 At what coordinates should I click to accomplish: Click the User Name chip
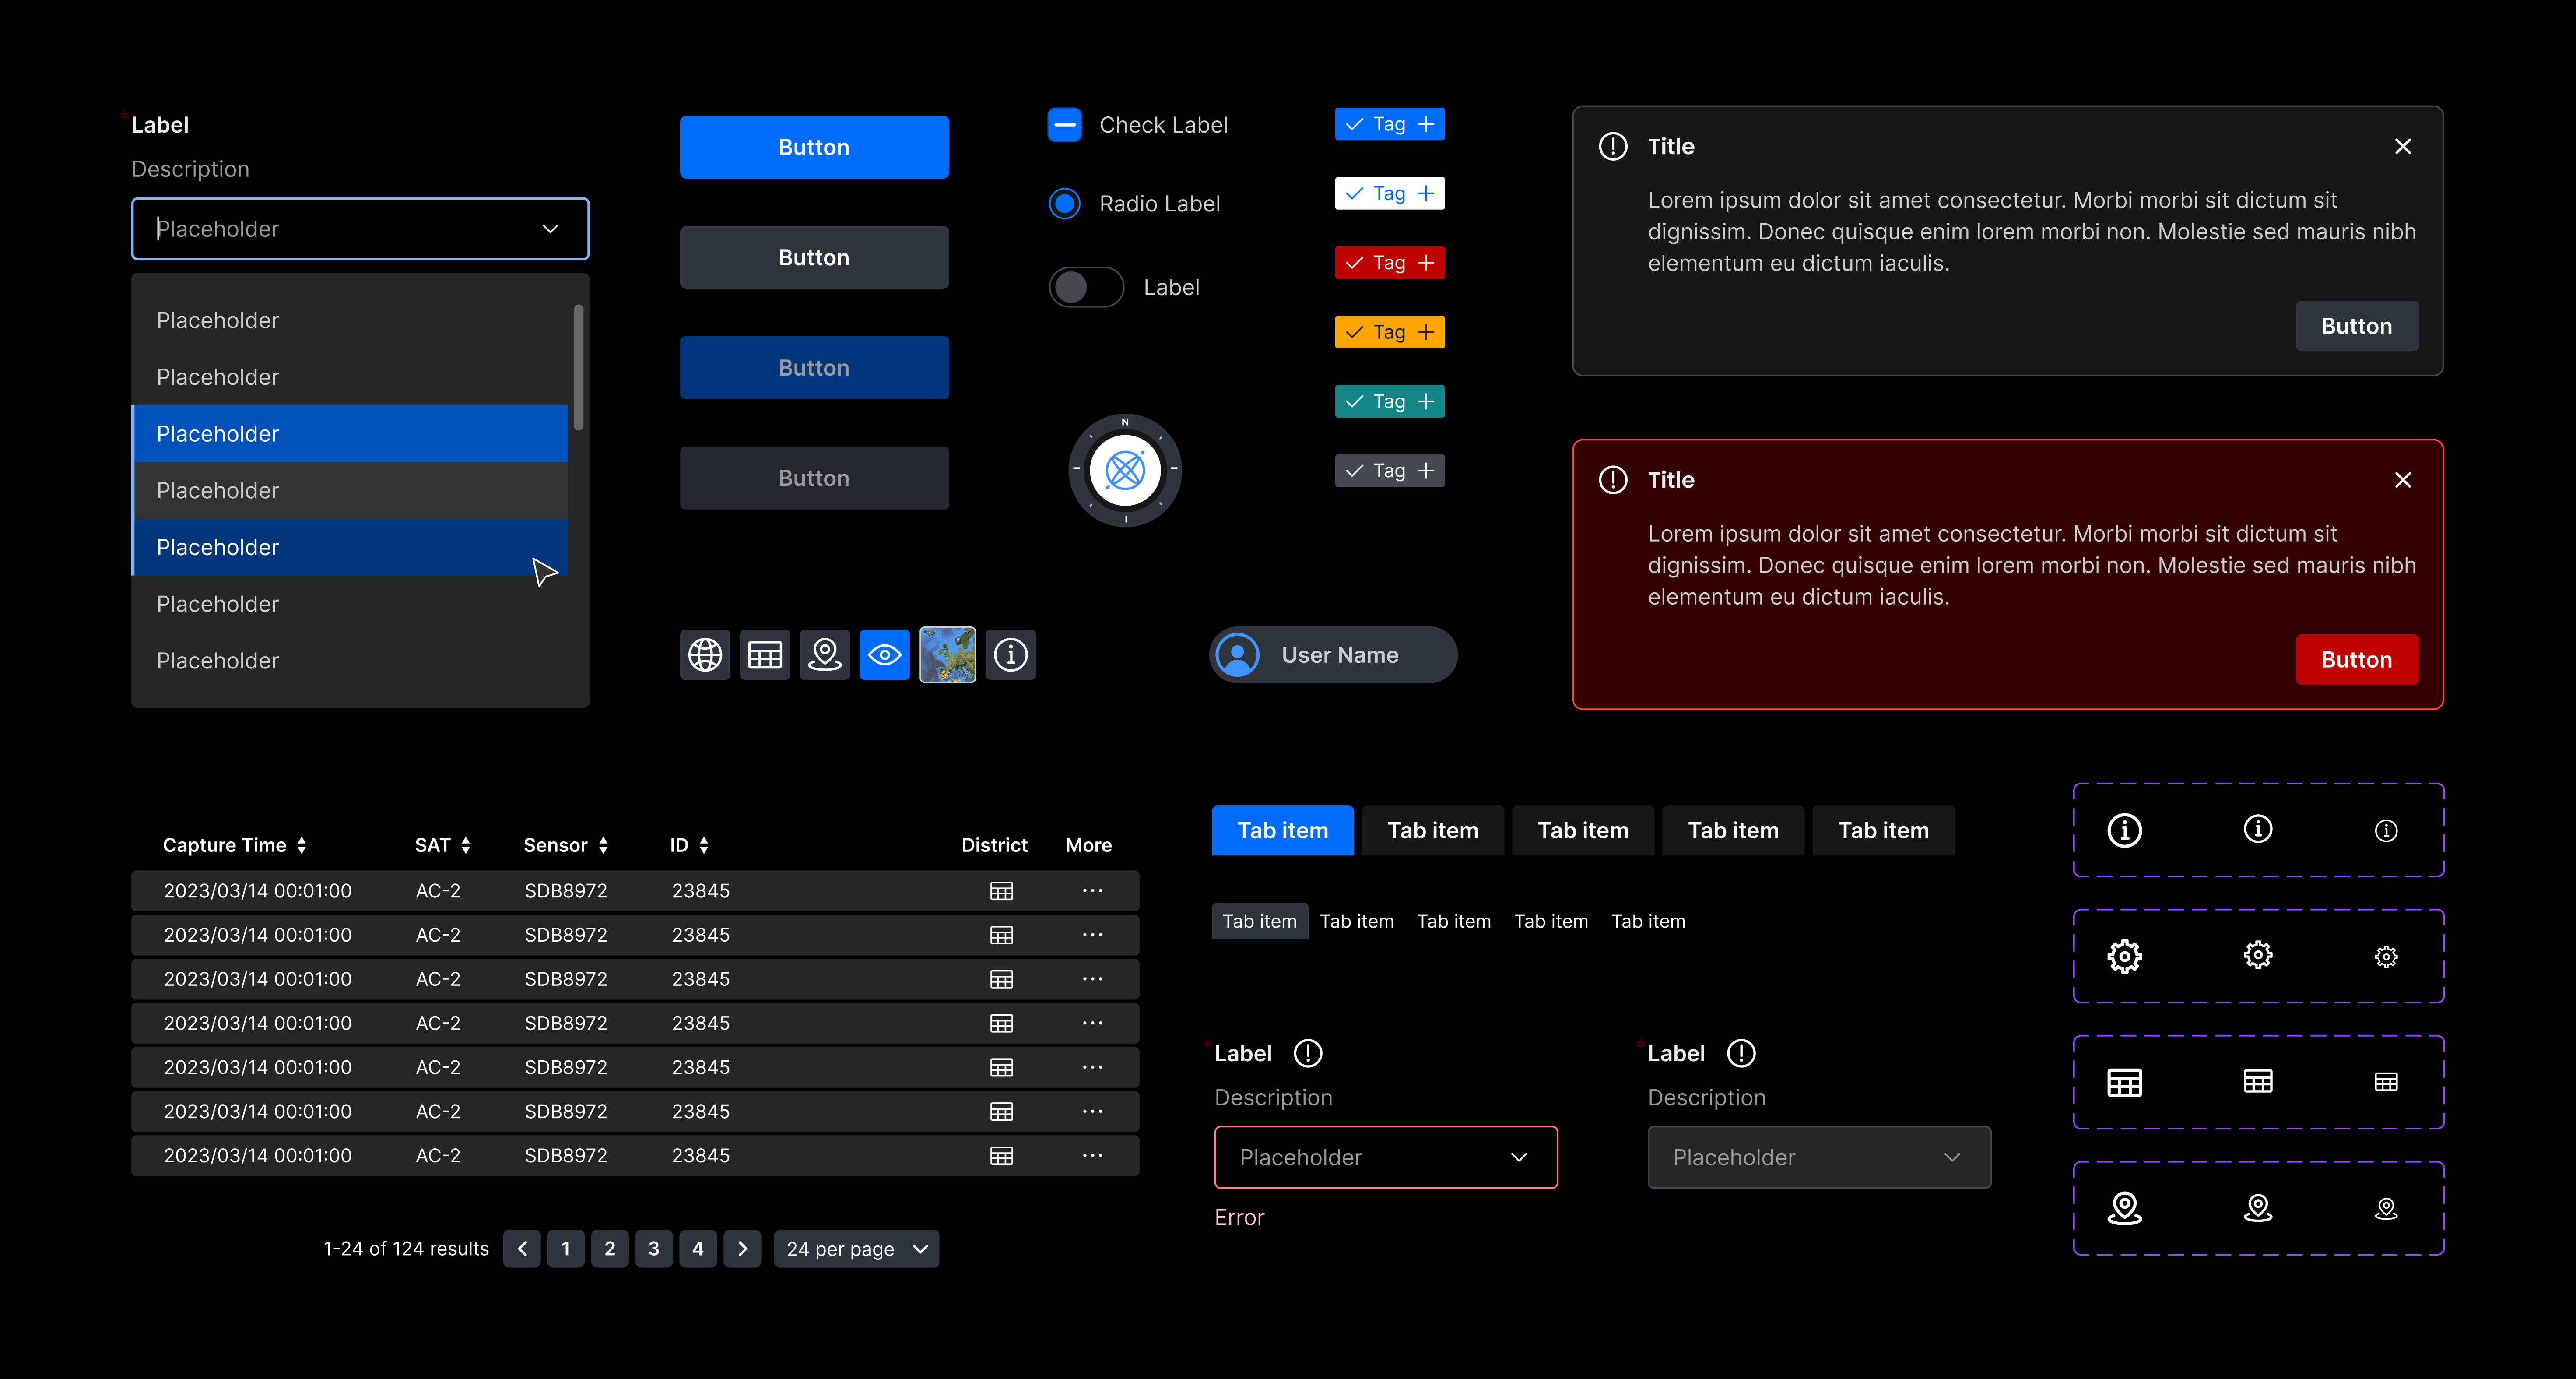click(1333, 655)
